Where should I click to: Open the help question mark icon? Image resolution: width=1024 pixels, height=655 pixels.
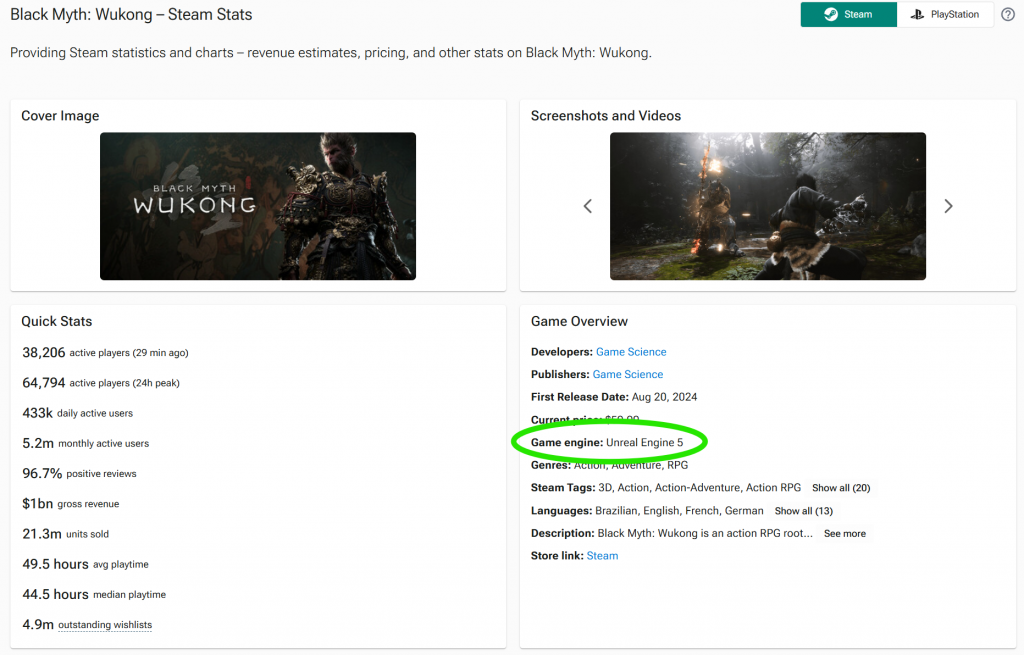coord(1008,14)
